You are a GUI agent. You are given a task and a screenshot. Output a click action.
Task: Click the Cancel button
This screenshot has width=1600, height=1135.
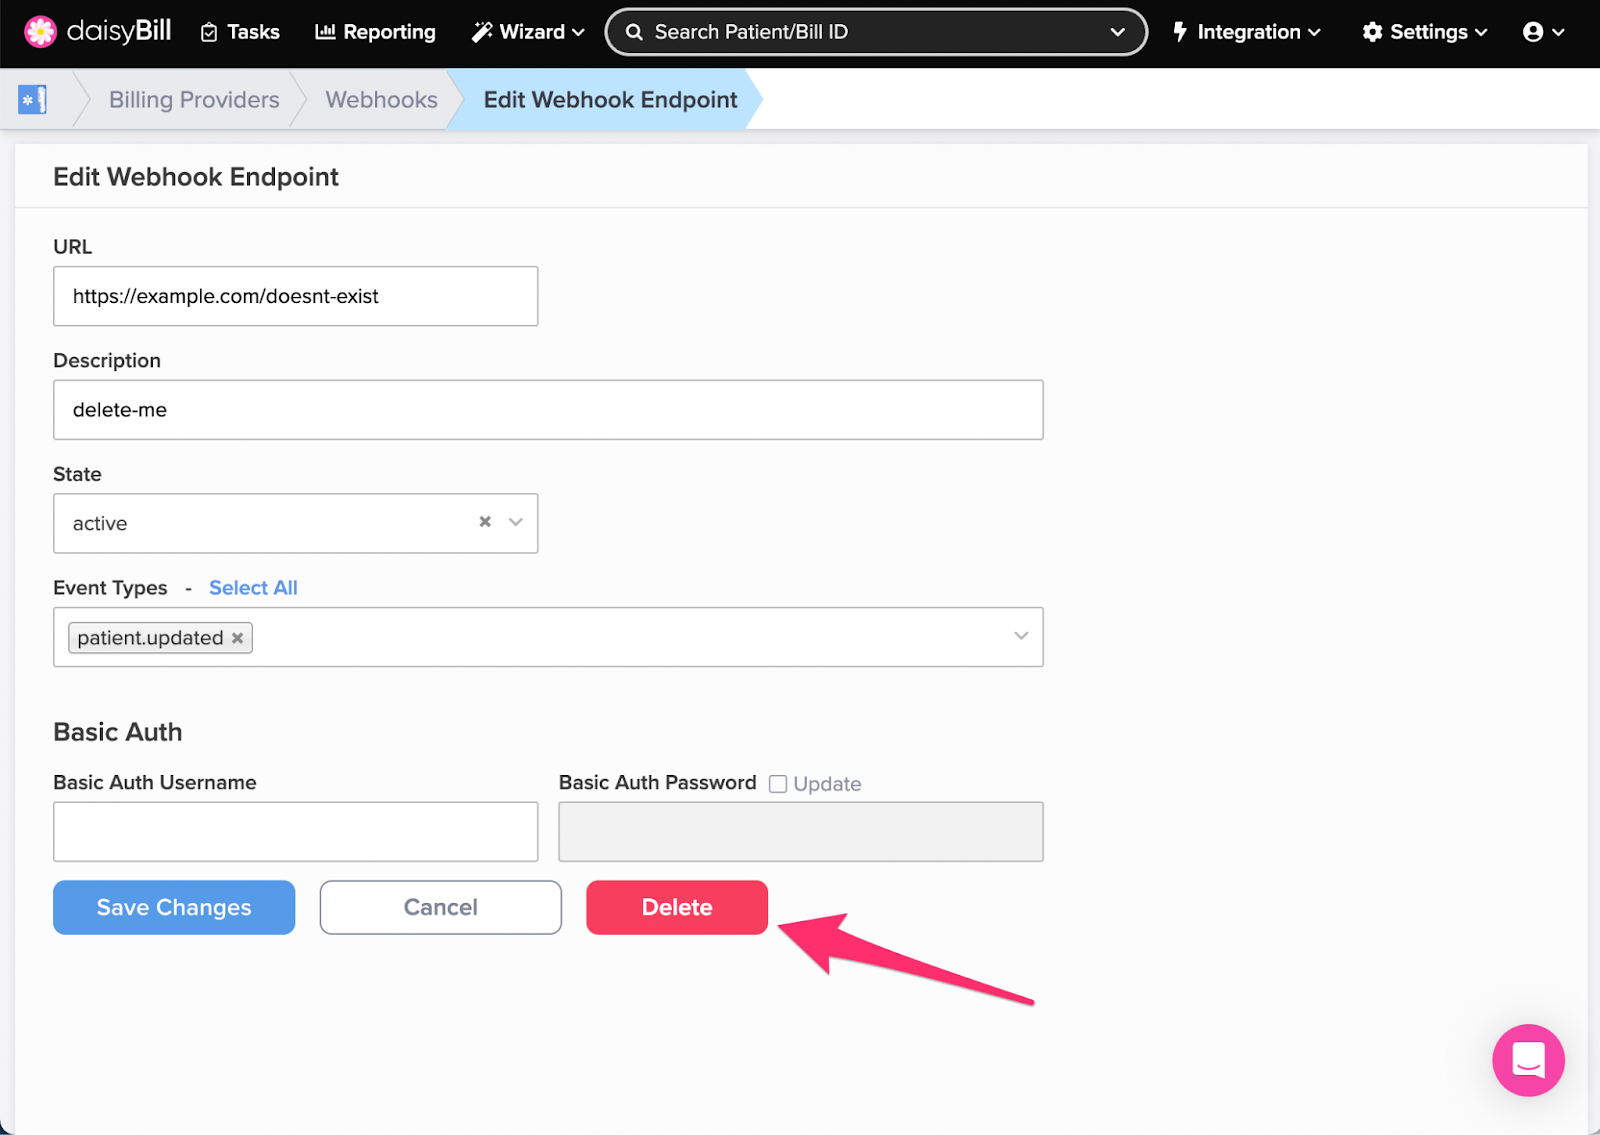(441, 908)
